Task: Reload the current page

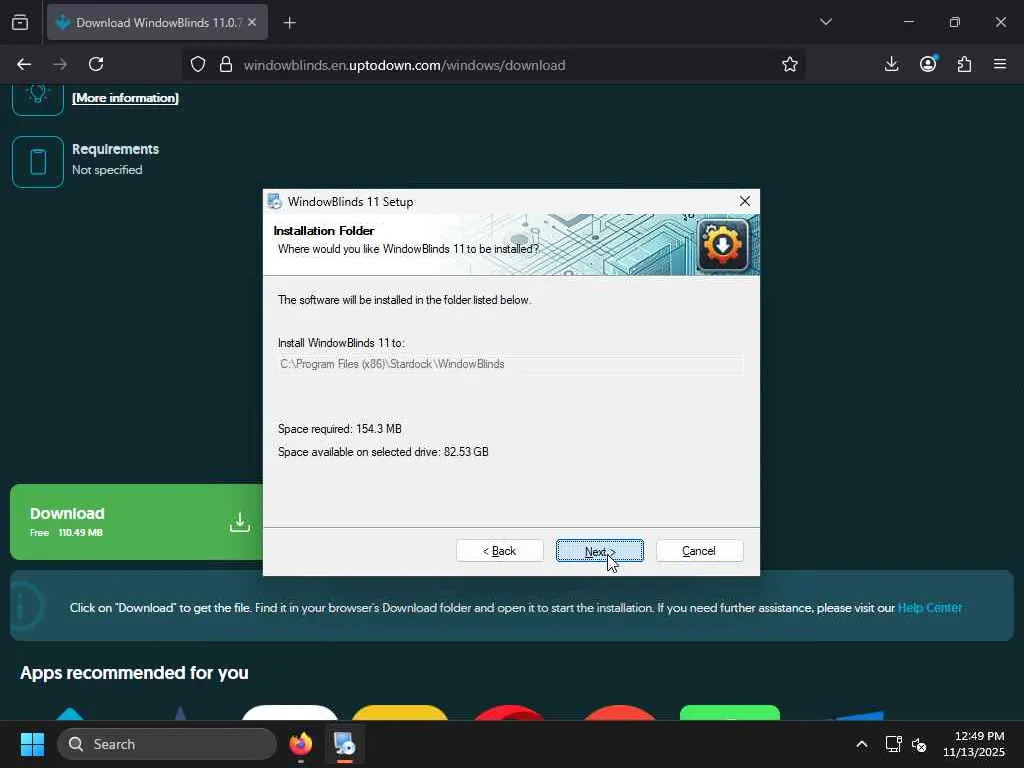Action: click(x=96, y=65)
